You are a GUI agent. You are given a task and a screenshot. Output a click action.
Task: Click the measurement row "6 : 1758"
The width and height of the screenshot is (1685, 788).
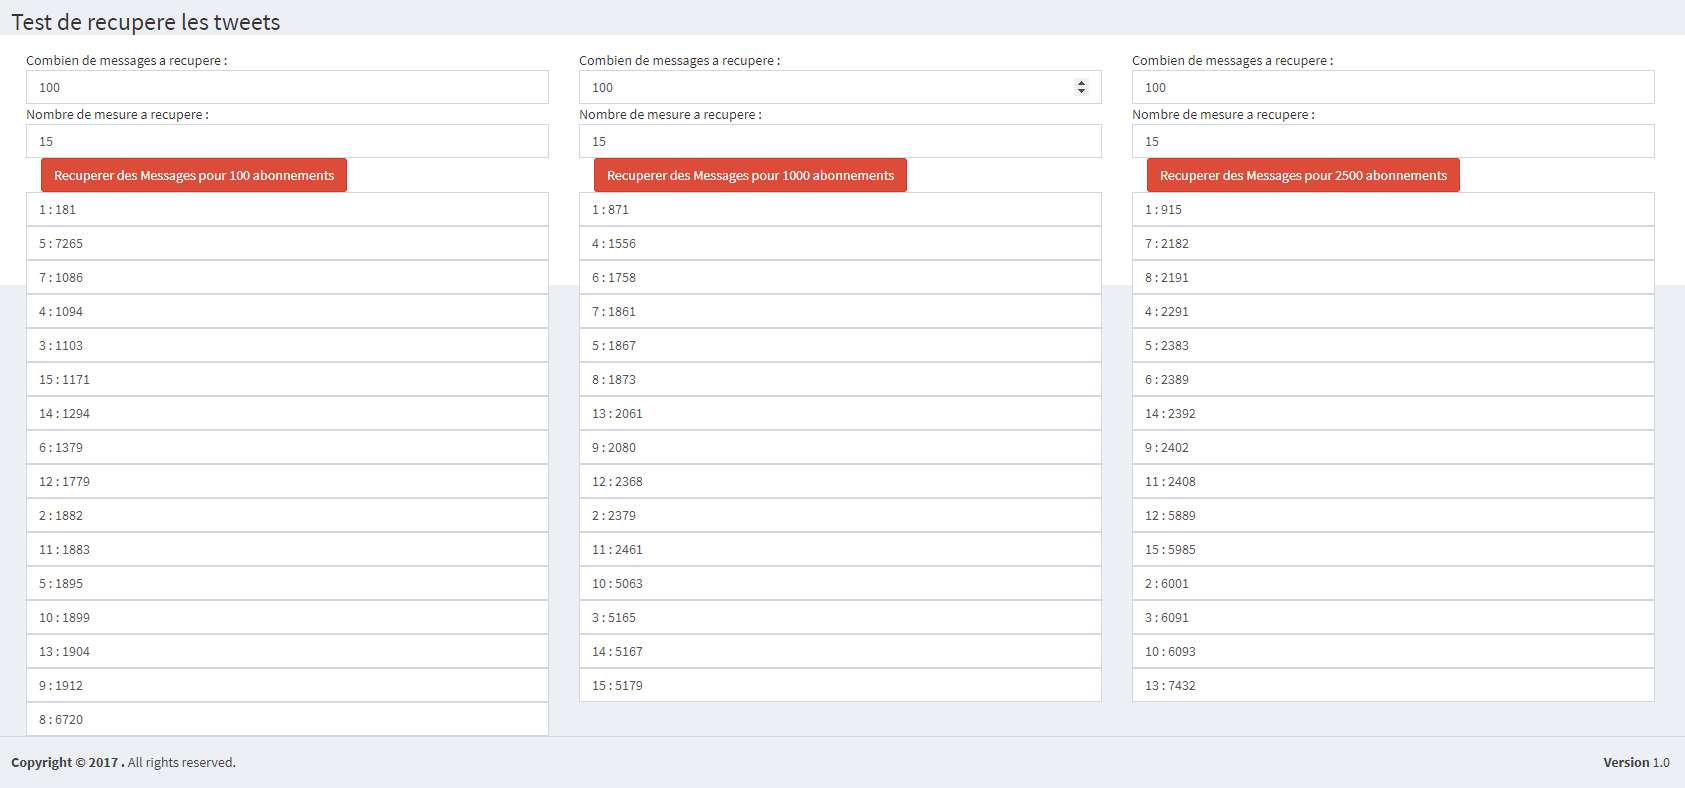[840, 277]
